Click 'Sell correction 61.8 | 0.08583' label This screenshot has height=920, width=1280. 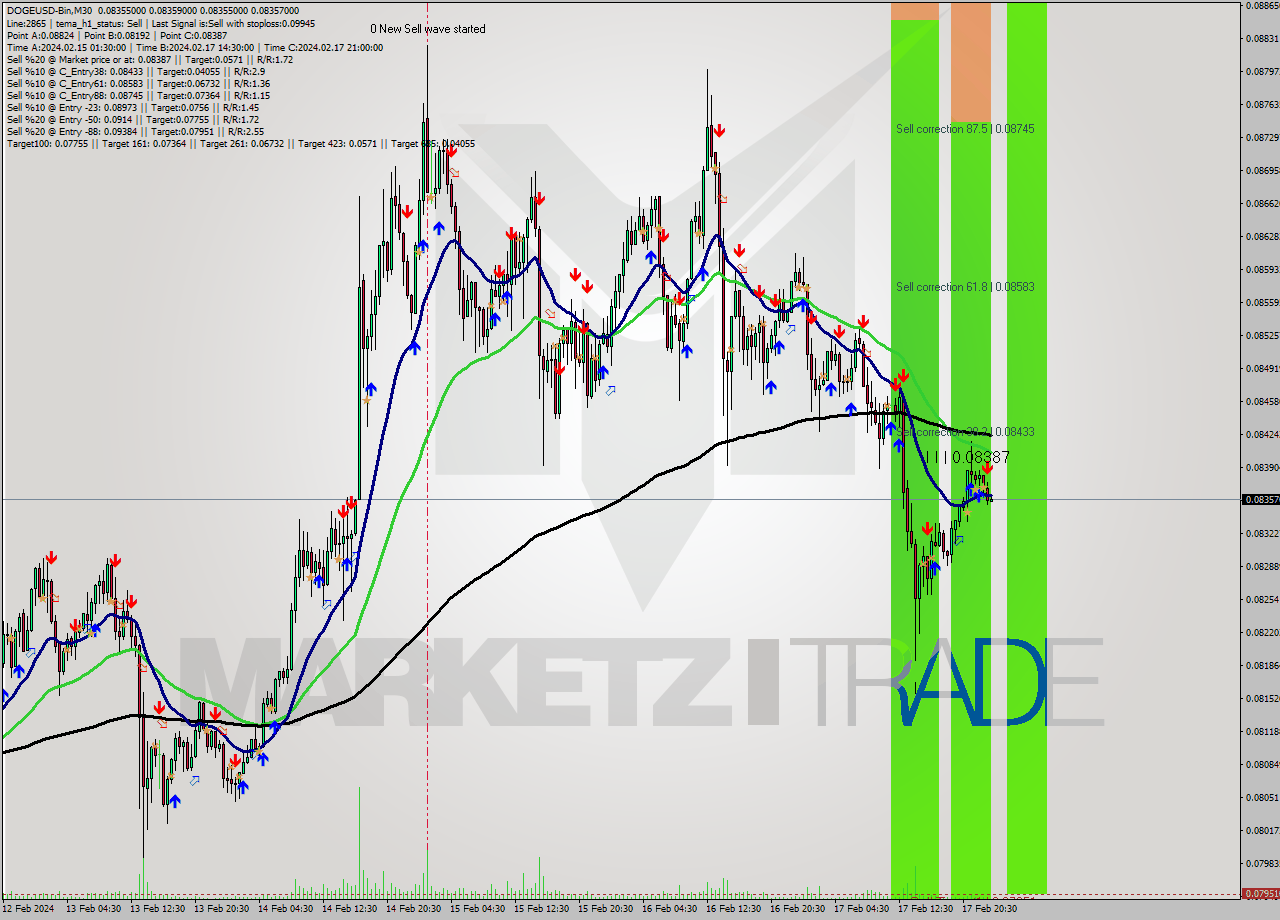(x=965, y=287)
